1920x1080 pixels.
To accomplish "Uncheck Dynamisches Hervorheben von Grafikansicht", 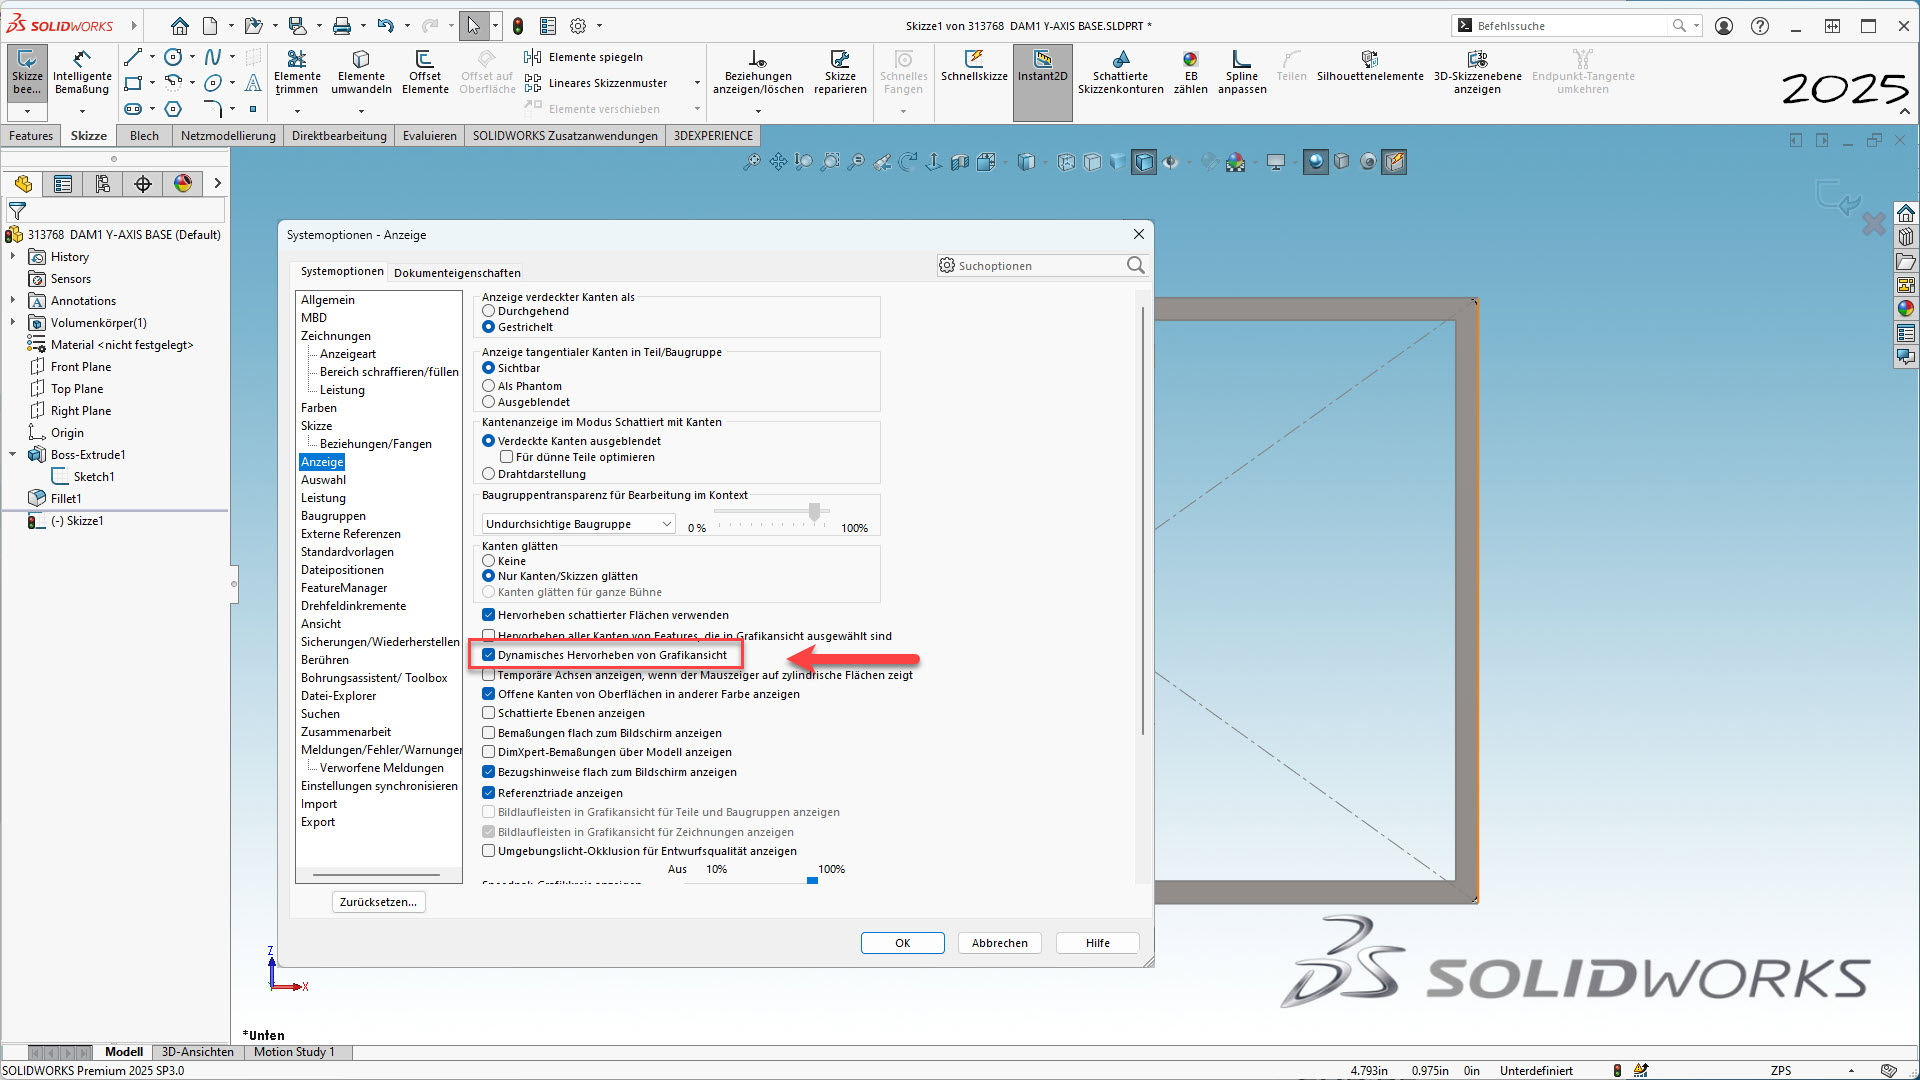I will coord(489,655).
